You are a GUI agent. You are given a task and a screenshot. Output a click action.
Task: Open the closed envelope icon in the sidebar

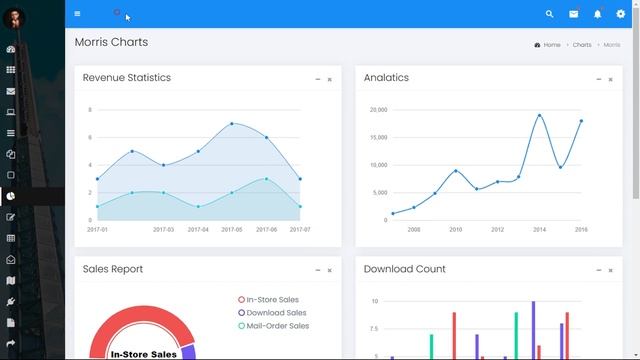click(11, 91)
